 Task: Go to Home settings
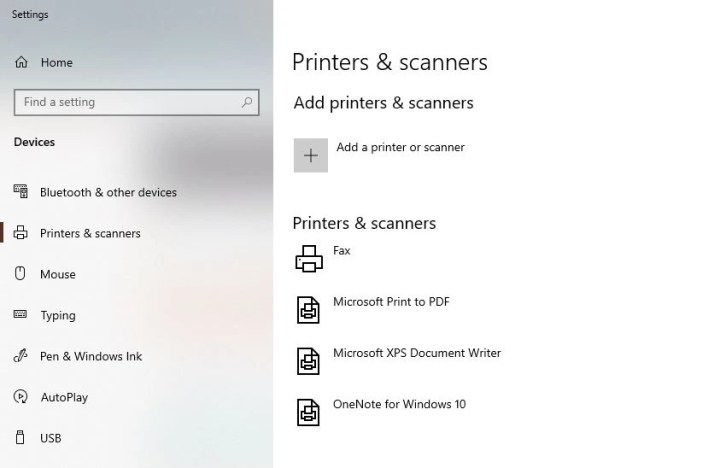click(56, 62)
